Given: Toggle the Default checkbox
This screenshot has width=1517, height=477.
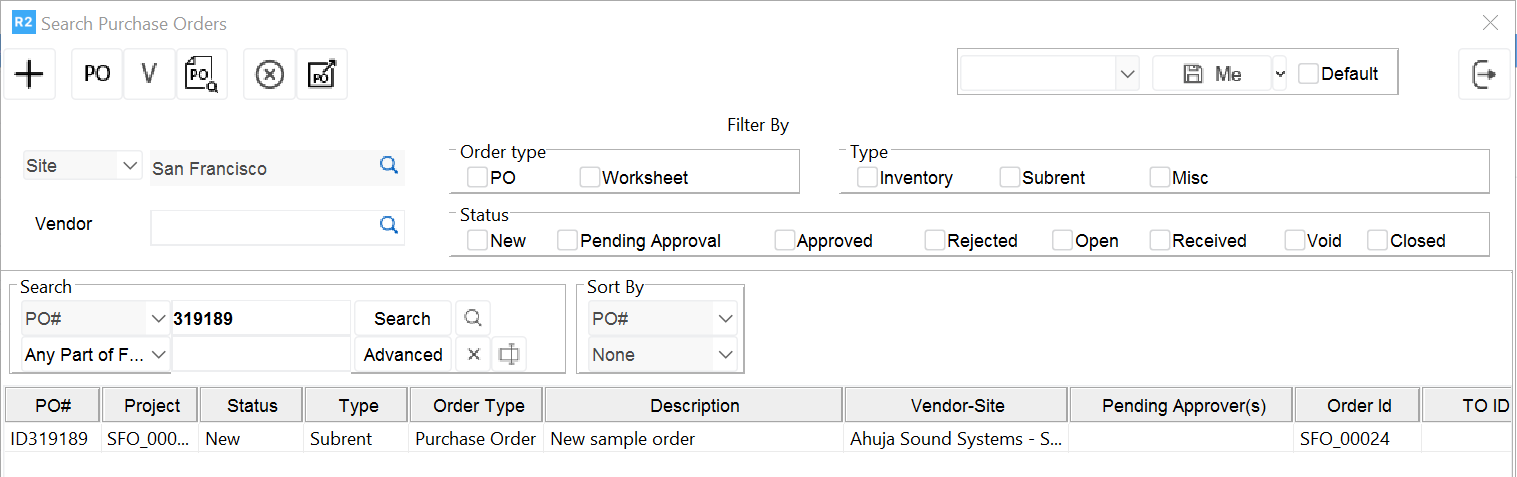Looking at the screenshot, I should coord(1308,74).
